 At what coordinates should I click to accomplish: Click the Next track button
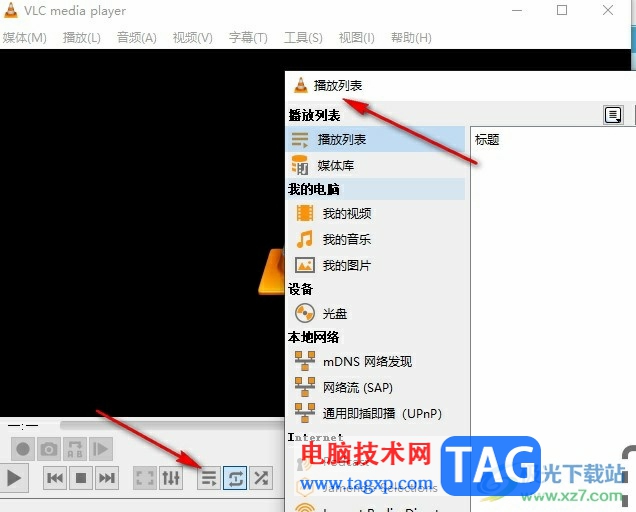click(107, 478)
